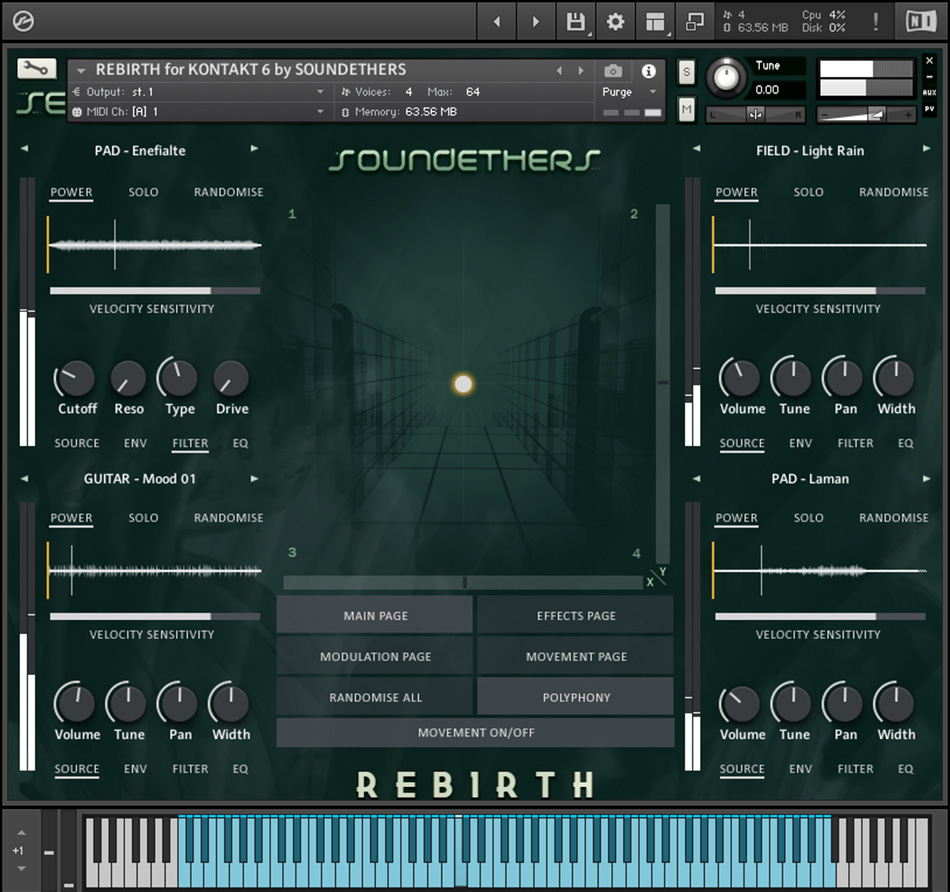Click the waveform display of GUITAR - Mood 01
This screenshot has height=892, width=950.
[154, 571]
